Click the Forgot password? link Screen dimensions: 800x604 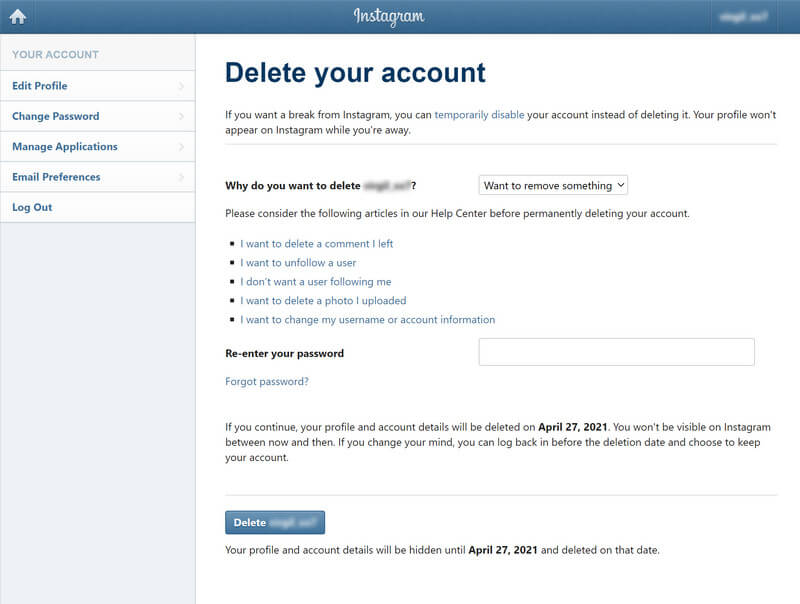coord(267,381)
